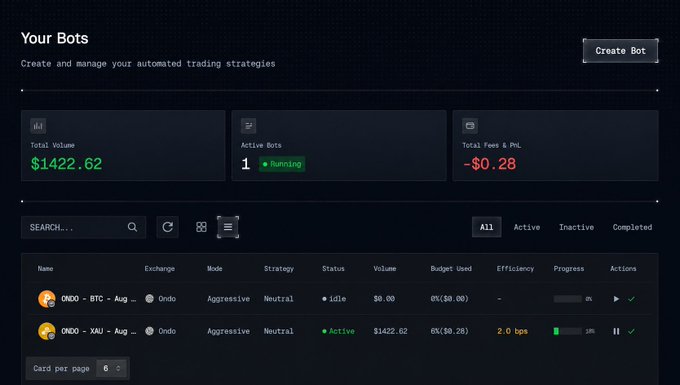680x385 pixels.
Task: Click the Total Volume chart icon
Action: [38, 126]
